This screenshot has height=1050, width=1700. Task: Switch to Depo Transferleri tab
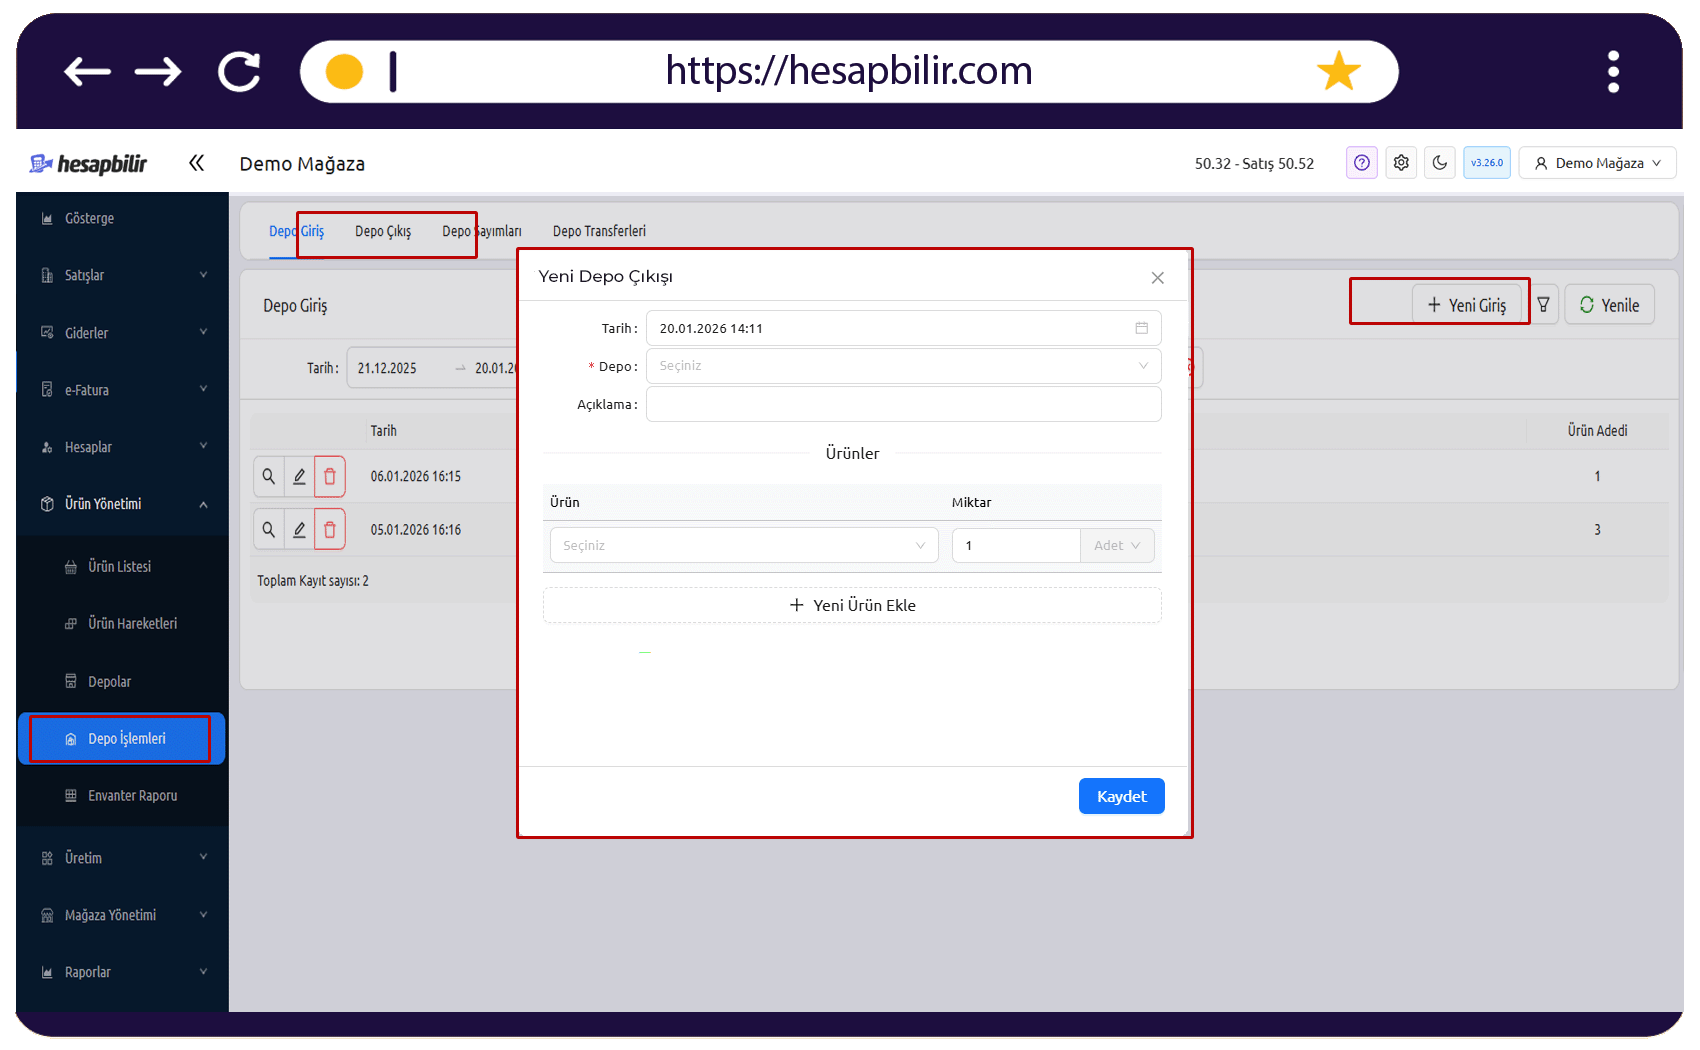pos(599,231)
